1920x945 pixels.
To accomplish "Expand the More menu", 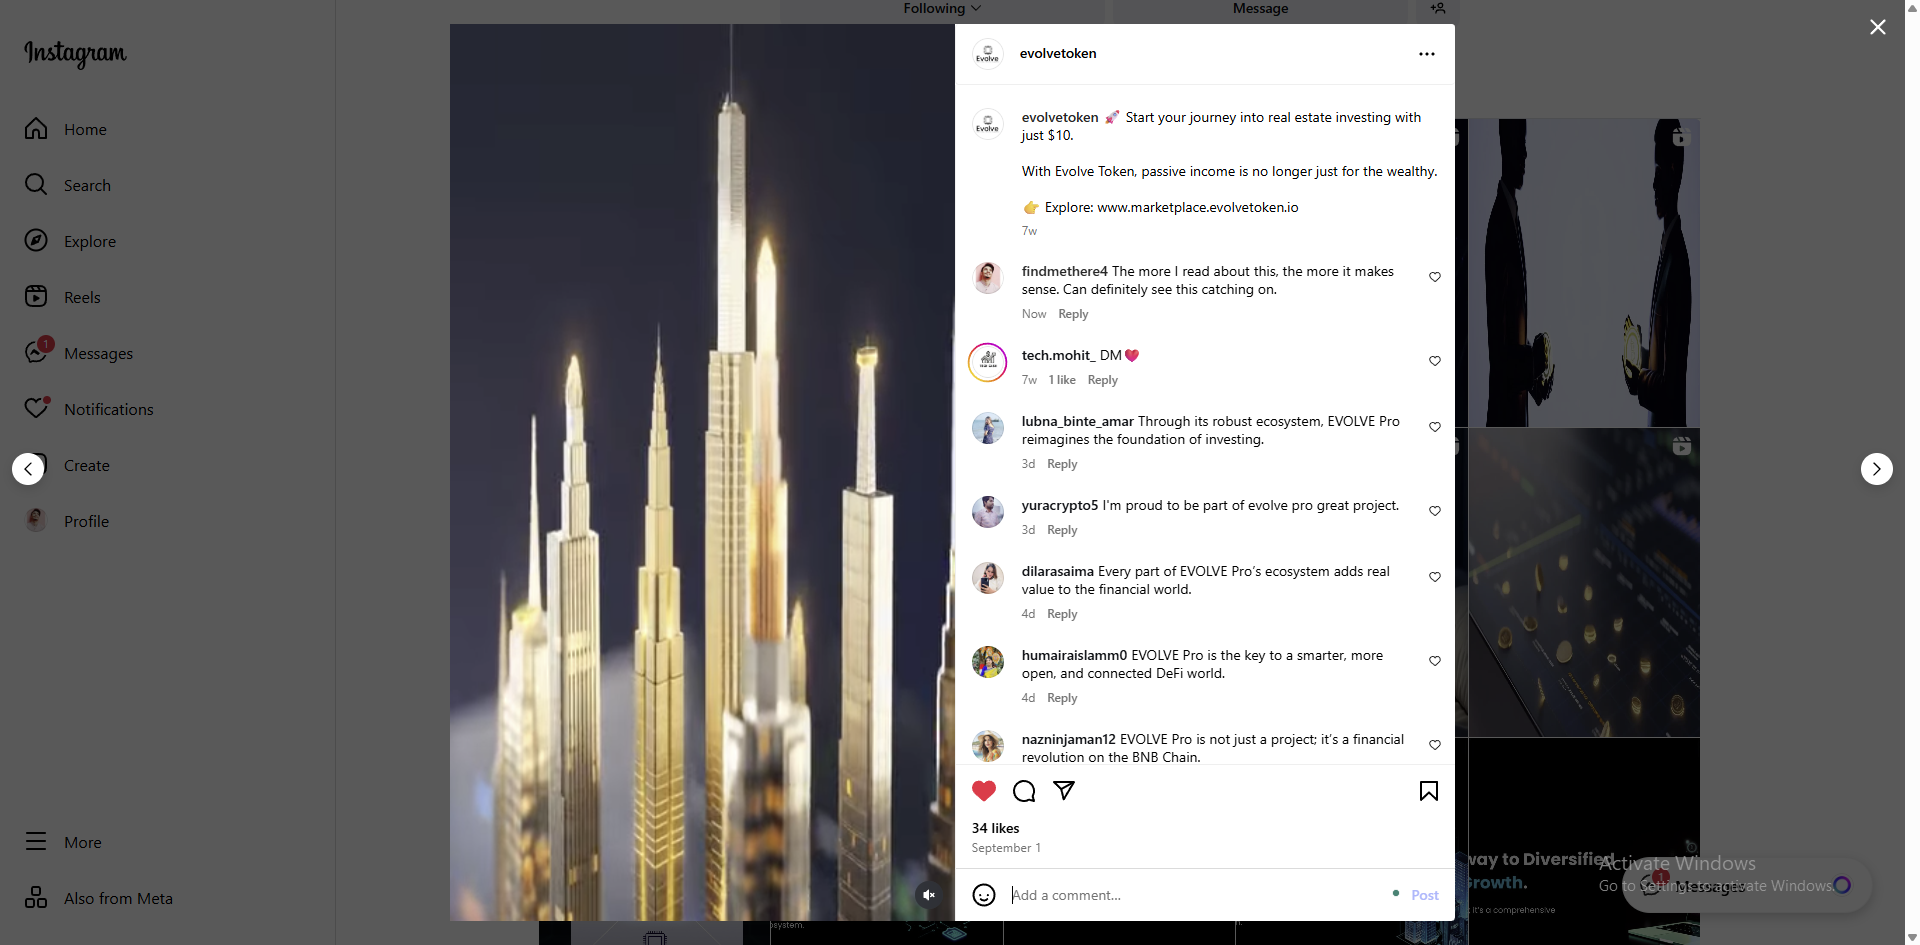I will 64,842.
